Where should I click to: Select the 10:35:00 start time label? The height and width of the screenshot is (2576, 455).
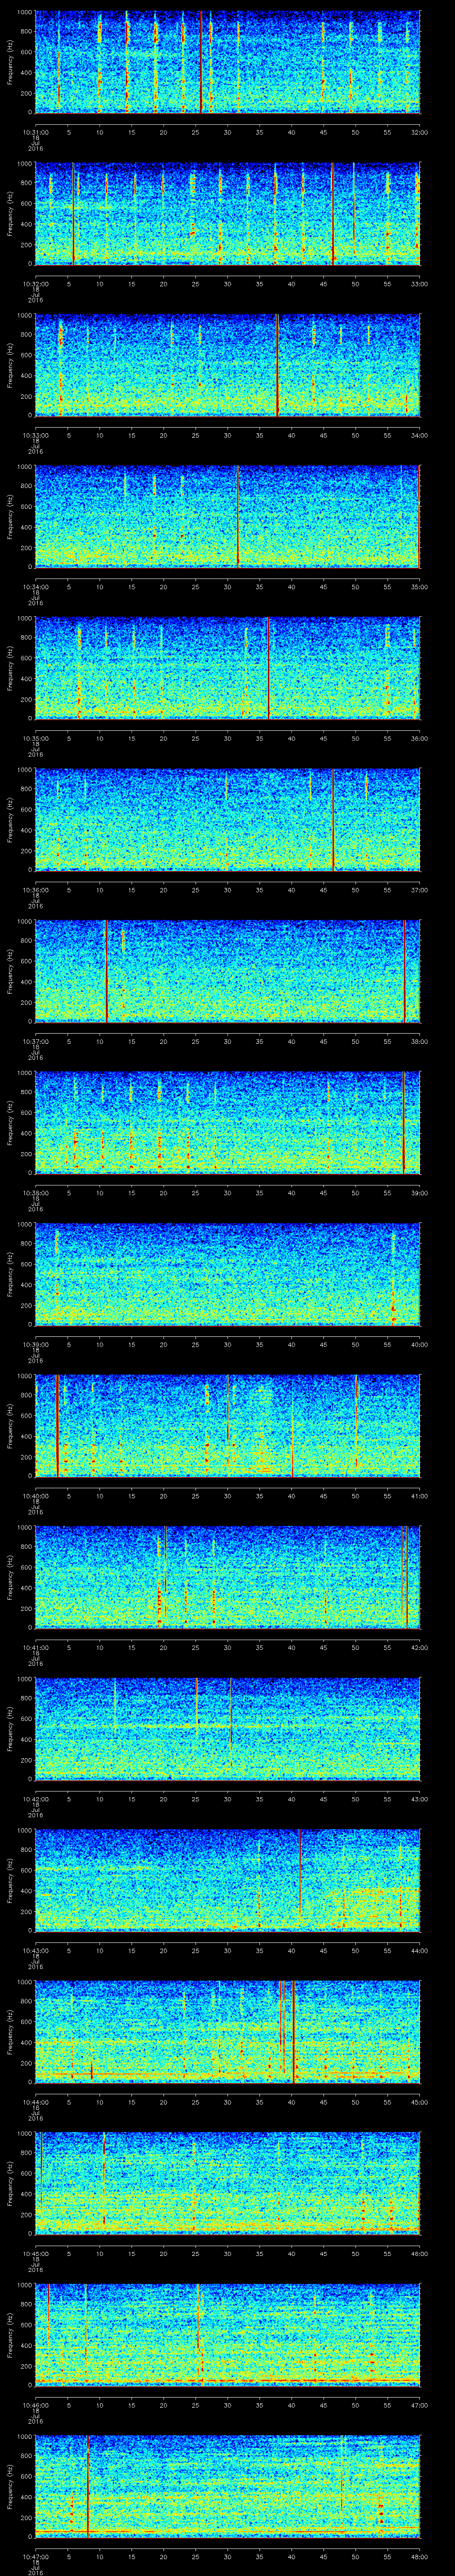click(35, 738)
